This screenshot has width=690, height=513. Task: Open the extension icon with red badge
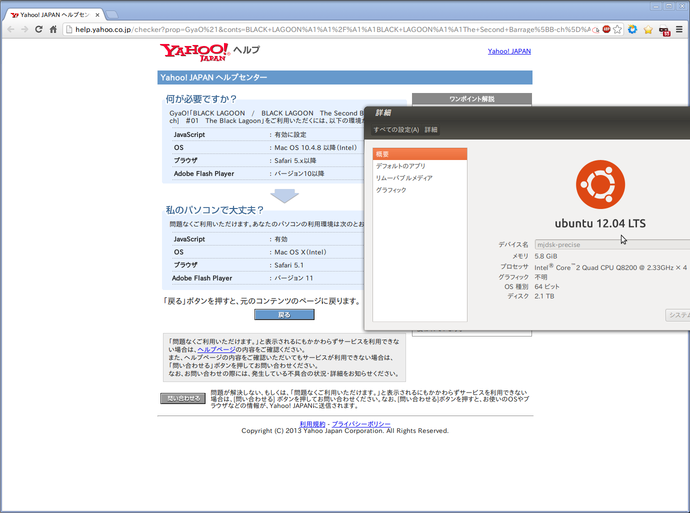pos(664,30)
